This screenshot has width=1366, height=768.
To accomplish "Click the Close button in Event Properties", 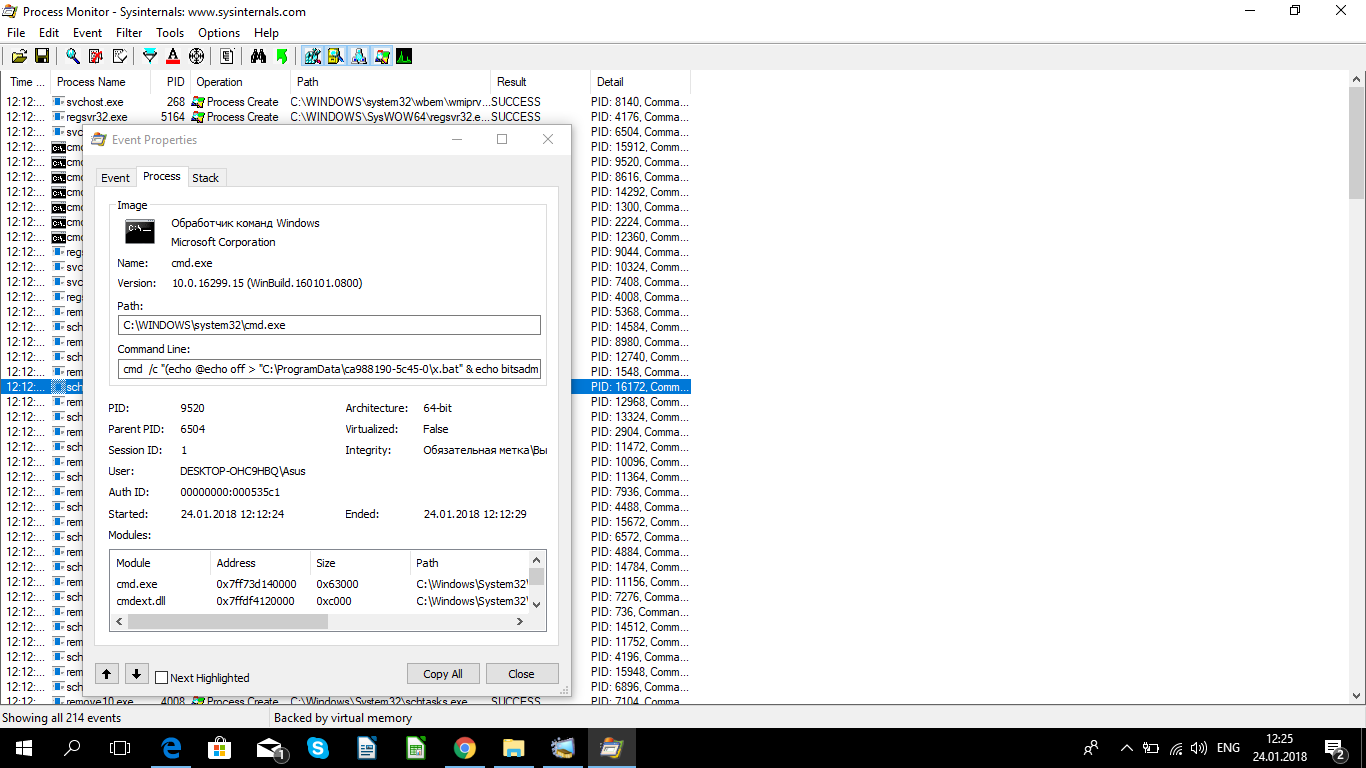I will [x=521, y=673].
